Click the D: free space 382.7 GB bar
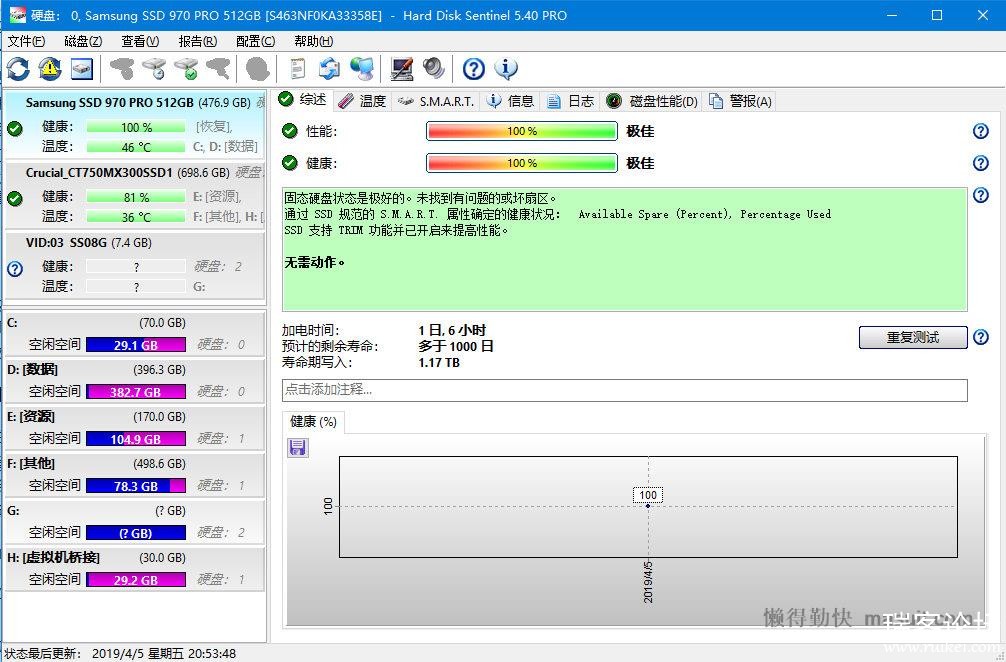Image resolution: width=1006 pixels, height=662 pixels. pos(135,392)
